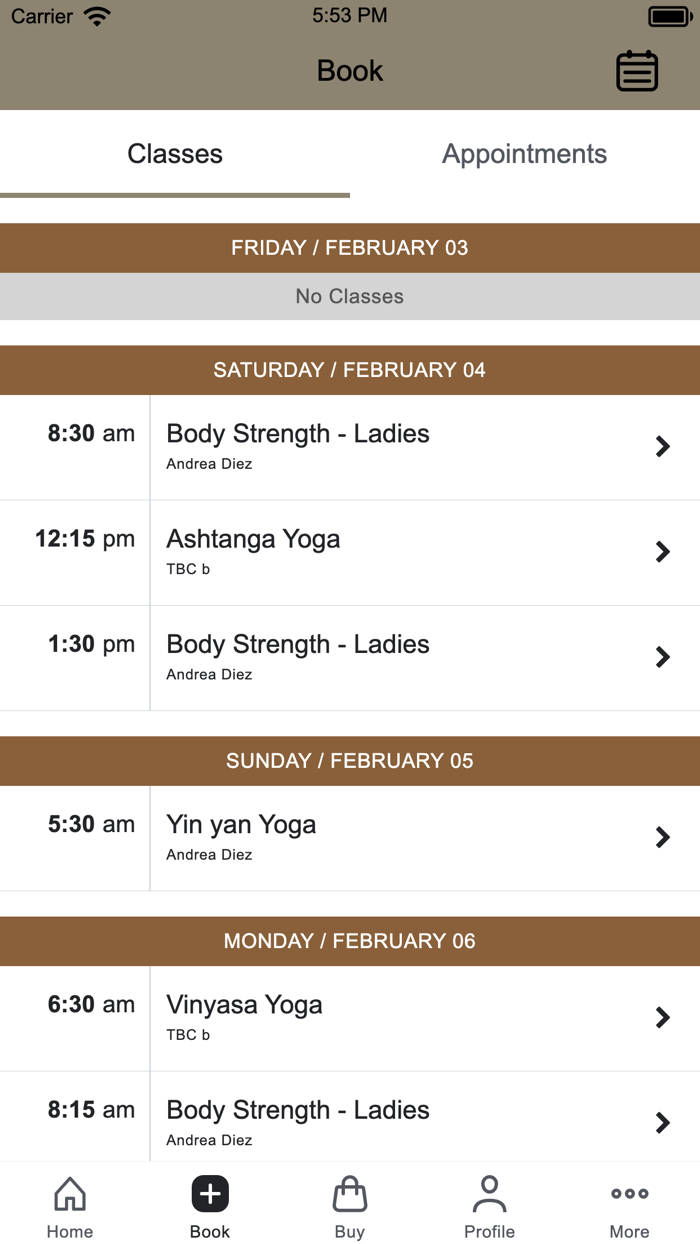
Task: Select the Profile person icon
Action: tap(489, 1192)
